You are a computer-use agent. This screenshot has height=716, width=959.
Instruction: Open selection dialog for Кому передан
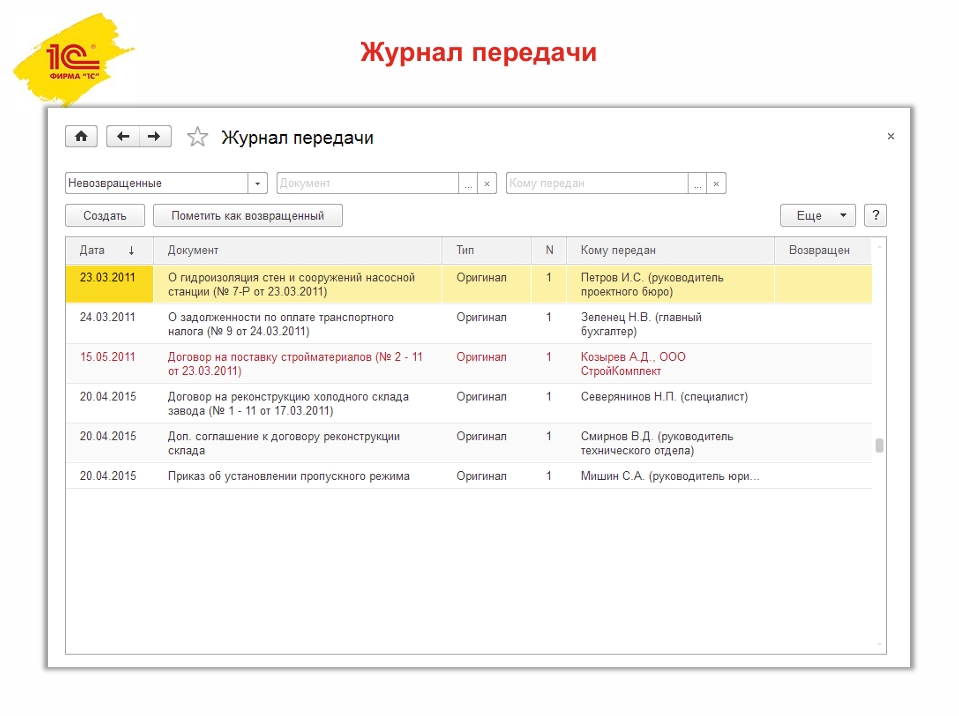(x=697, y=184)
